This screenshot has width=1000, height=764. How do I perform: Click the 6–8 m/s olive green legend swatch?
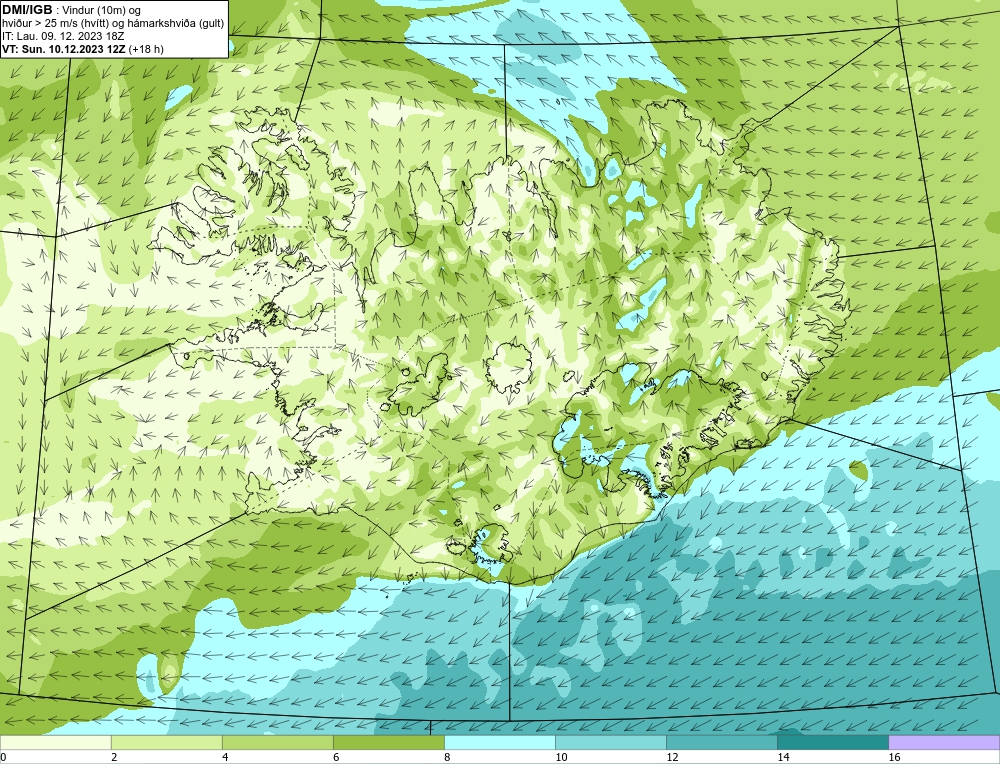coord(388,742)
